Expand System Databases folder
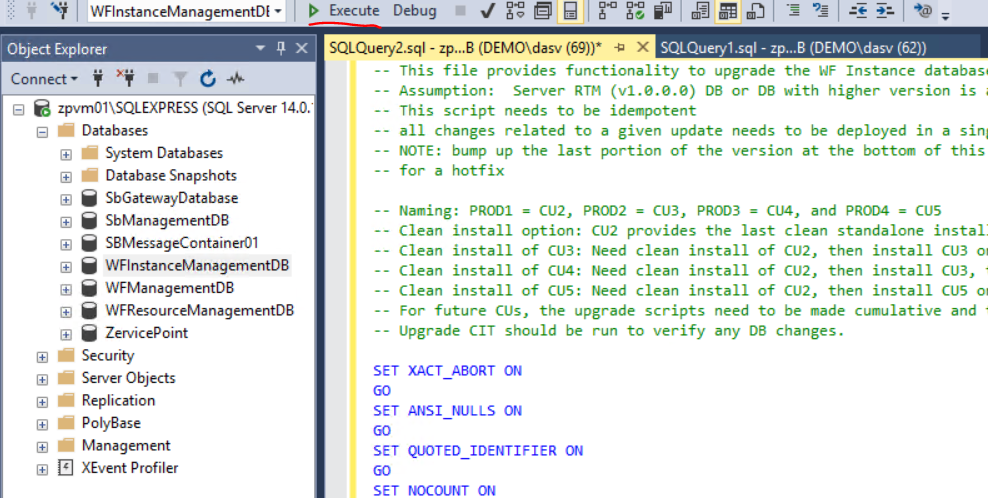Viewport: 988px width, 498px height. (x=66, y=154)
